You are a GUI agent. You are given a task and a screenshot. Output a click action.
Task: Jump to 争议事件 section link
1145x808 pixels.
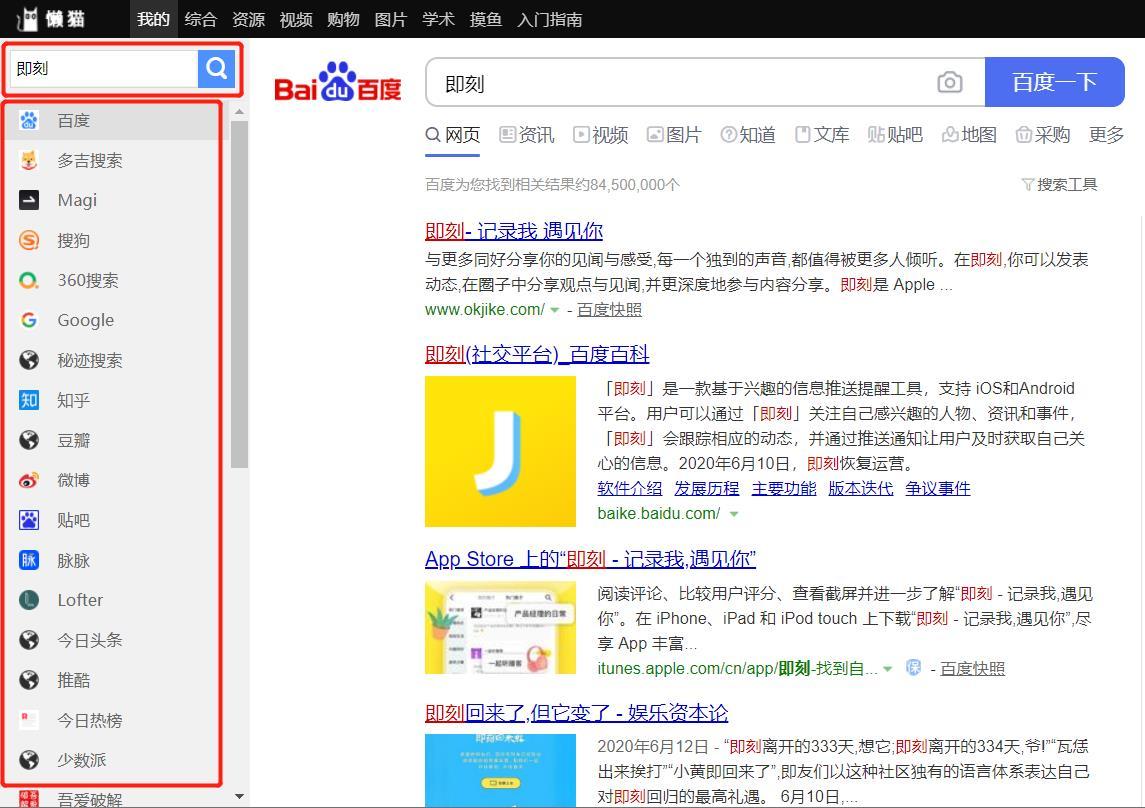(x=938, y=488)
